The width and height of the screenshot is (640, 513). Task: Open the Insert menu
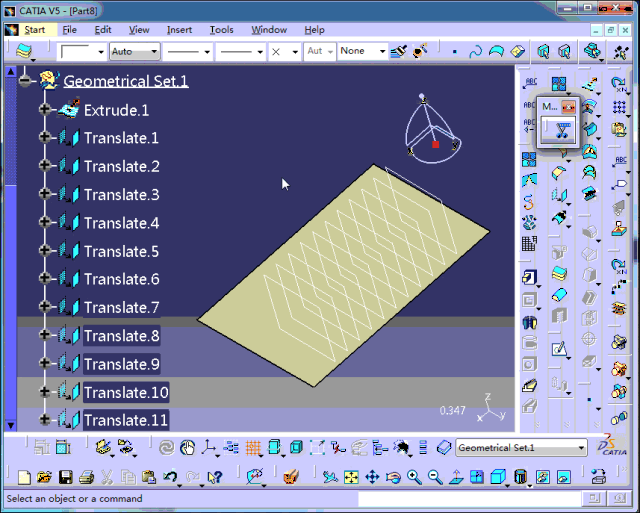179,30
